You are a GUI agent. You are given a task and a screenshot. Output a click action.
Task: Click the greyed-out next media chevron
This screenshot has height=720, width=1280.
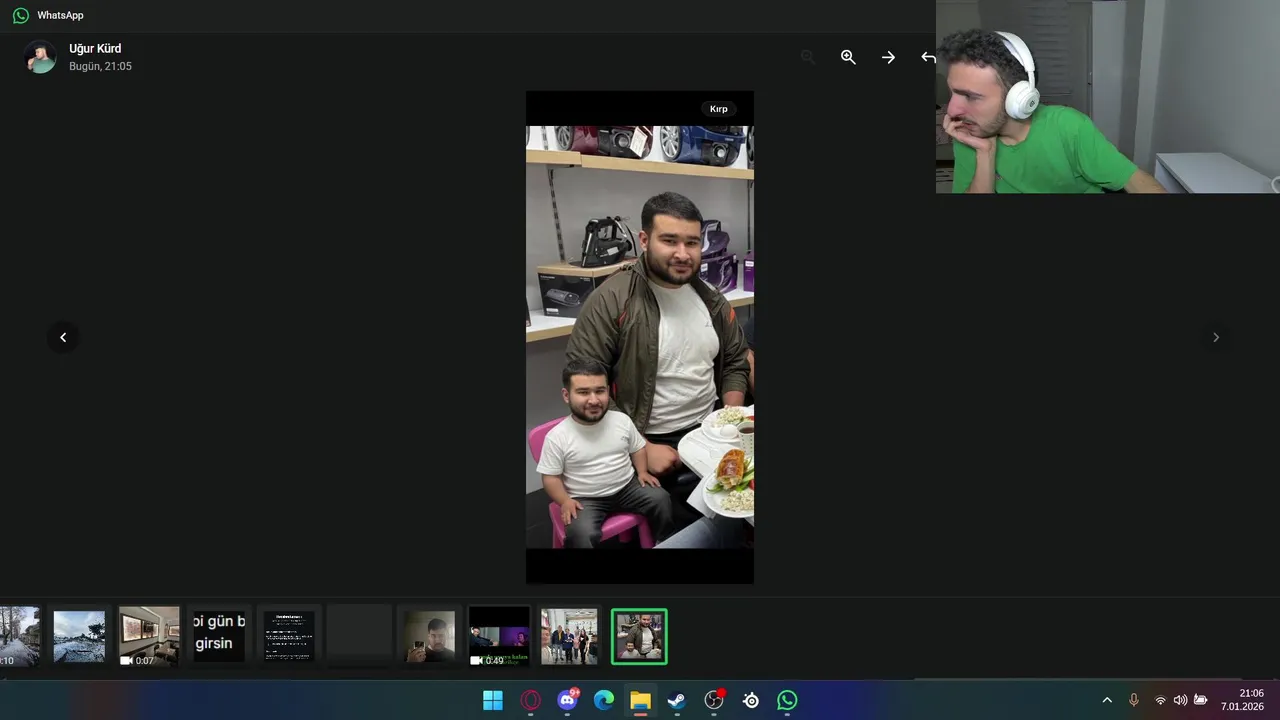[1216, 337]
